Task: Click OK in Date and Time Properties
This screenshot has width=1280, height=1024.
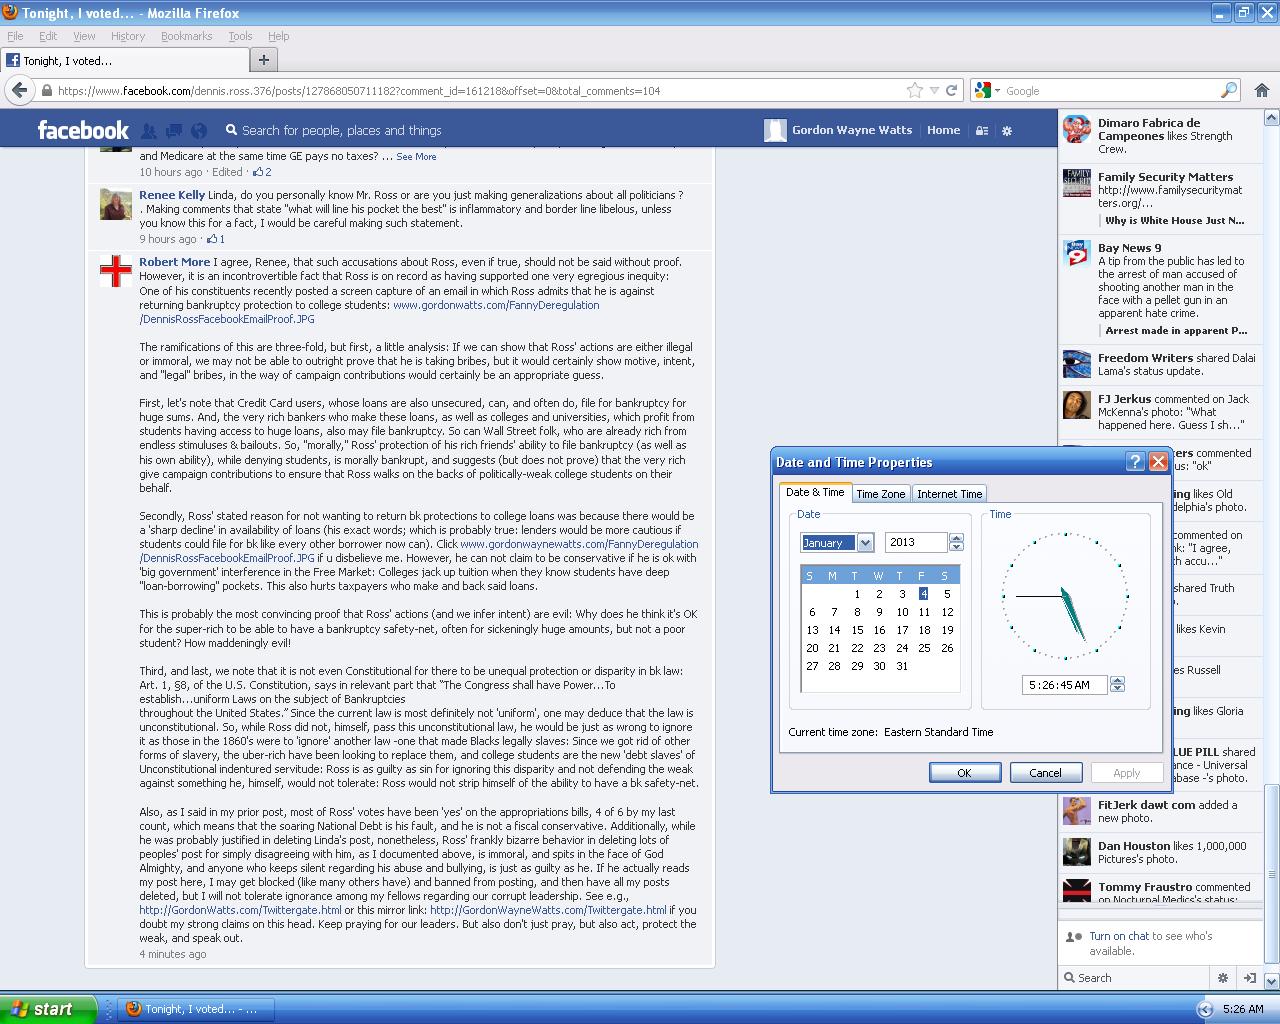Action: click(x=964, y=773)
